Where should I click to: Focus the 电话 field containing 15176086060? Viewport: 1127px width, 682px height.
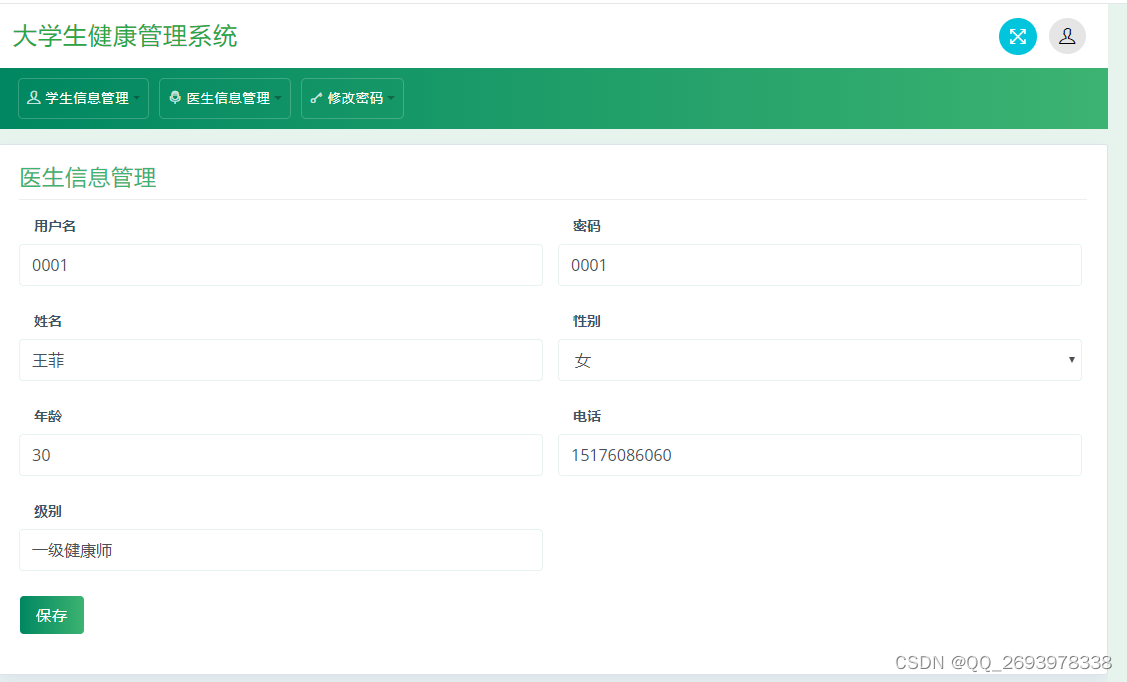[x=819, y=455]
